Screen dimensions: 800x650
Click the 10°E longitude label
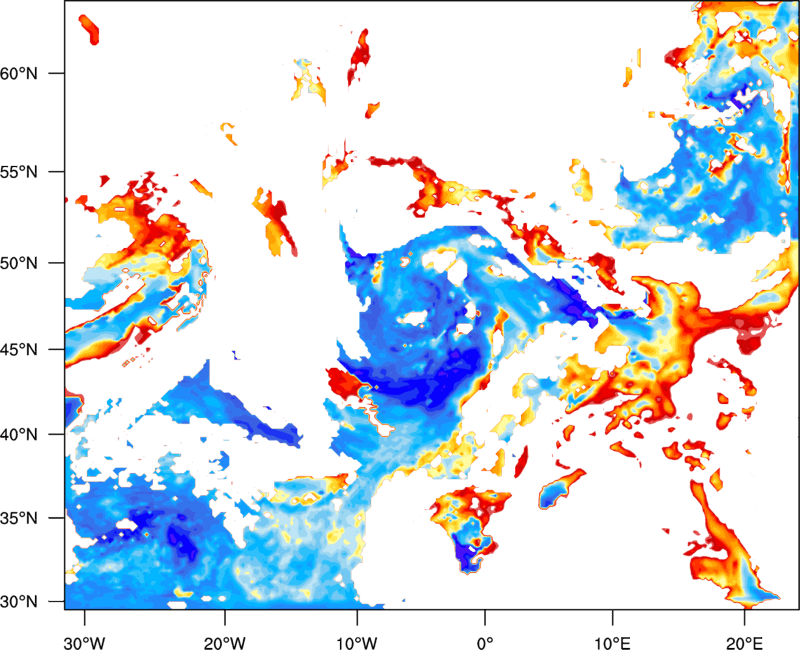point(612,643)
